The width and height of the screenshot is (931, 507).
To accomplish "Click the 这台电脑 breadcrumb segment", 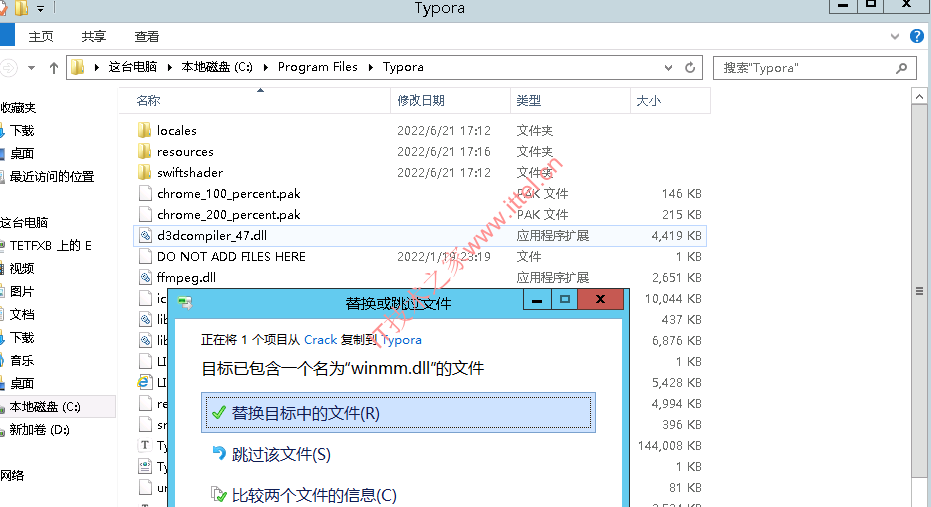I will [132, 67].
